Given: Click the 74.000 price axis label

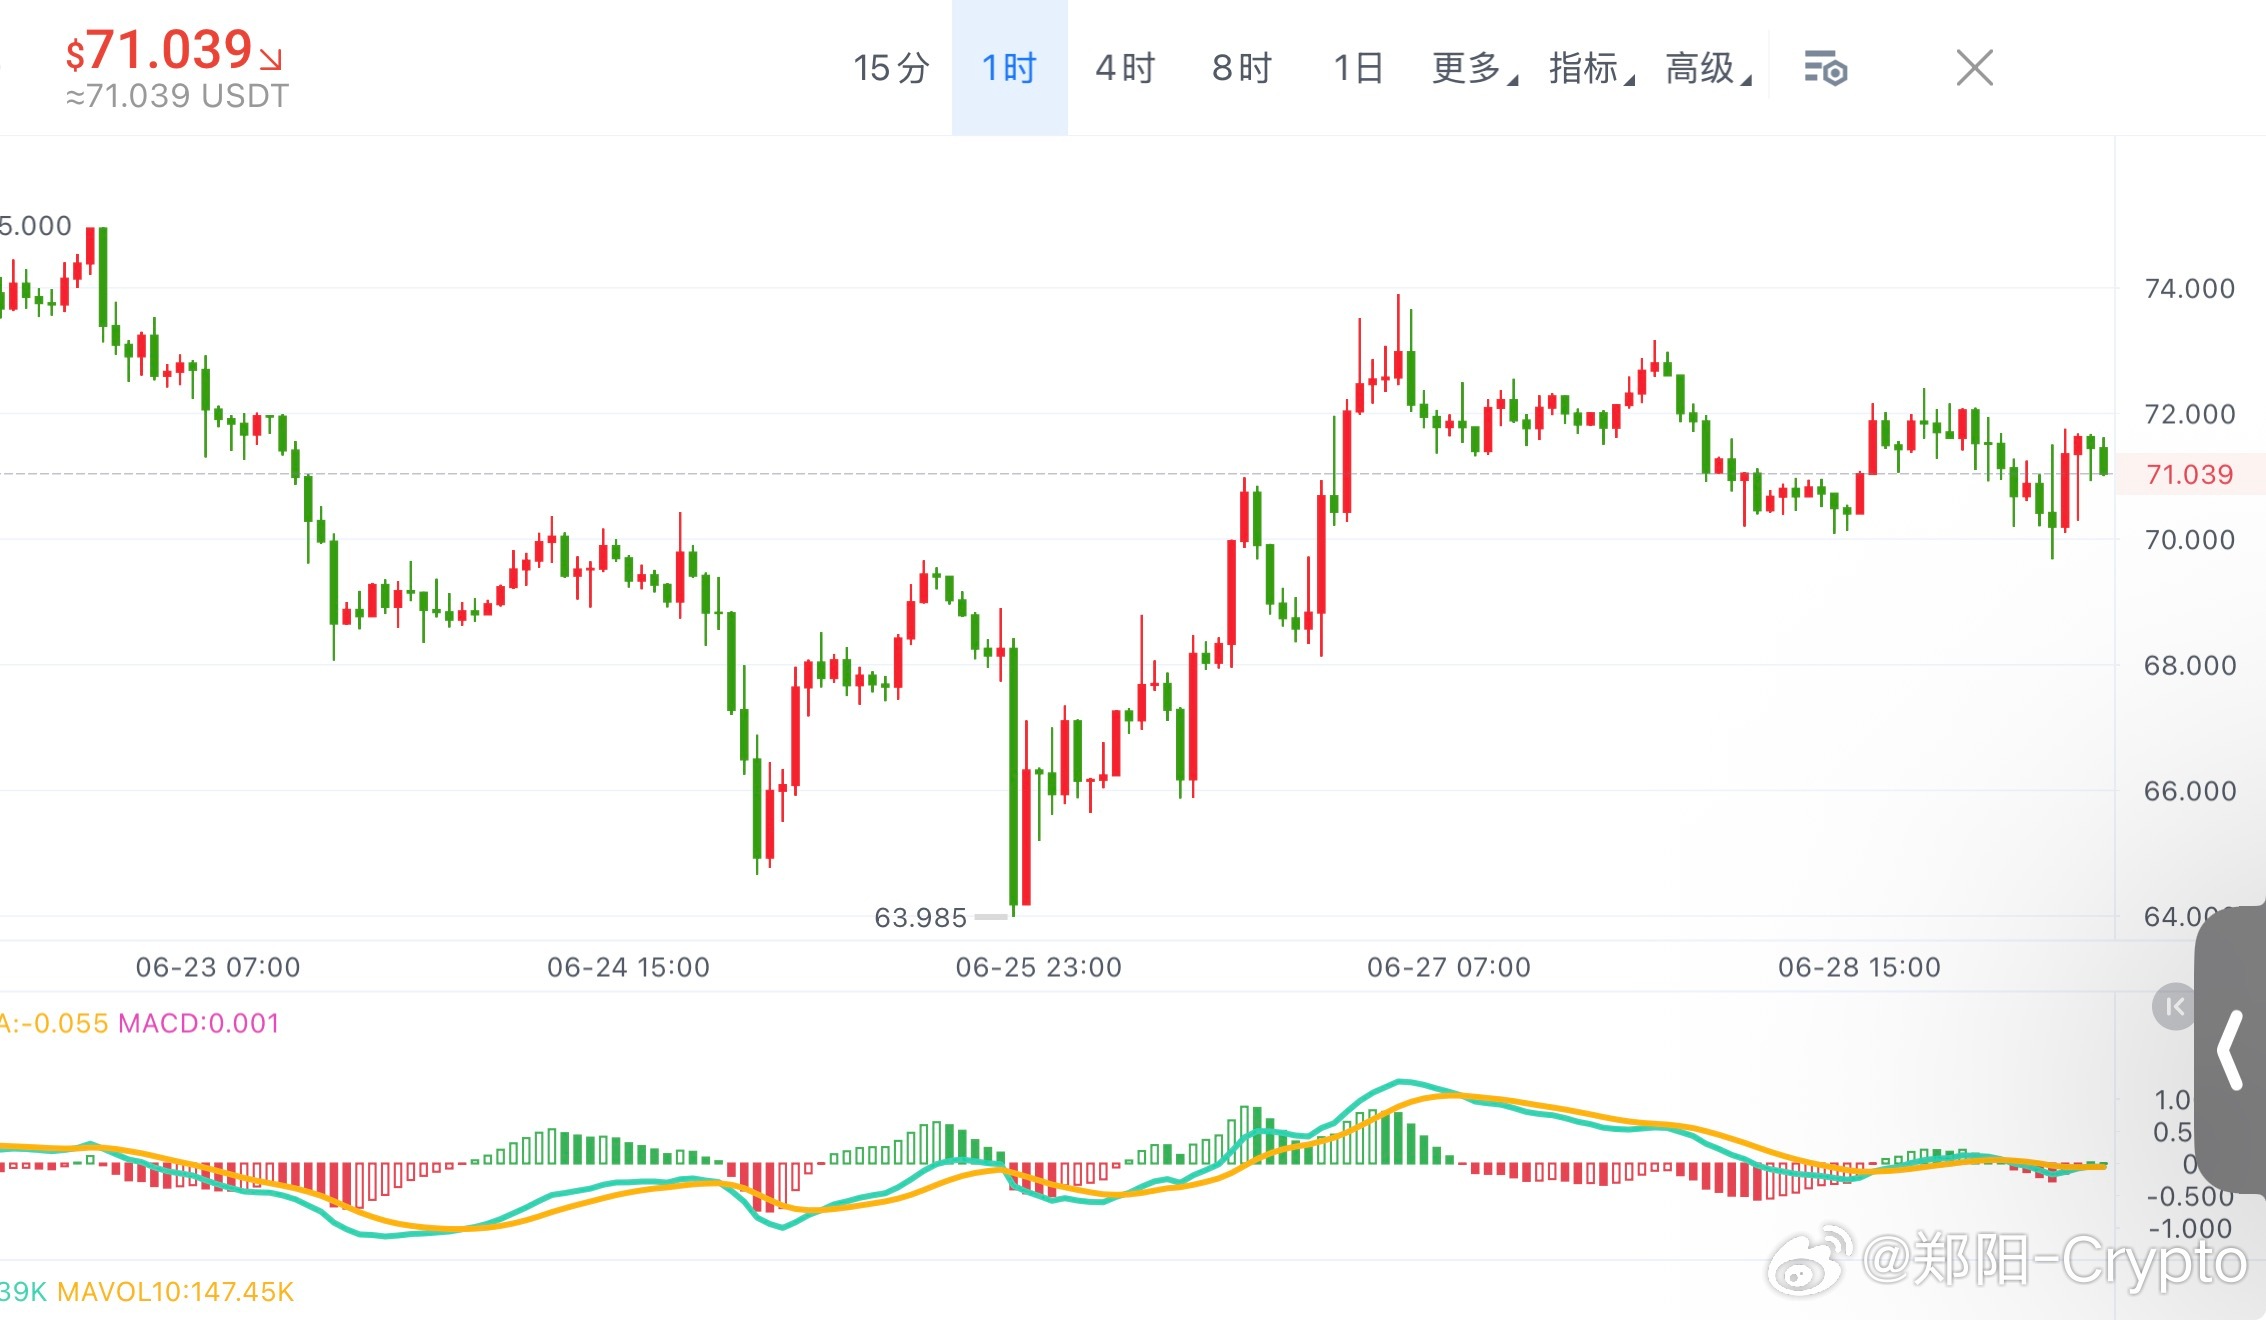Looking at the screenshot, I should [2189, 288].
